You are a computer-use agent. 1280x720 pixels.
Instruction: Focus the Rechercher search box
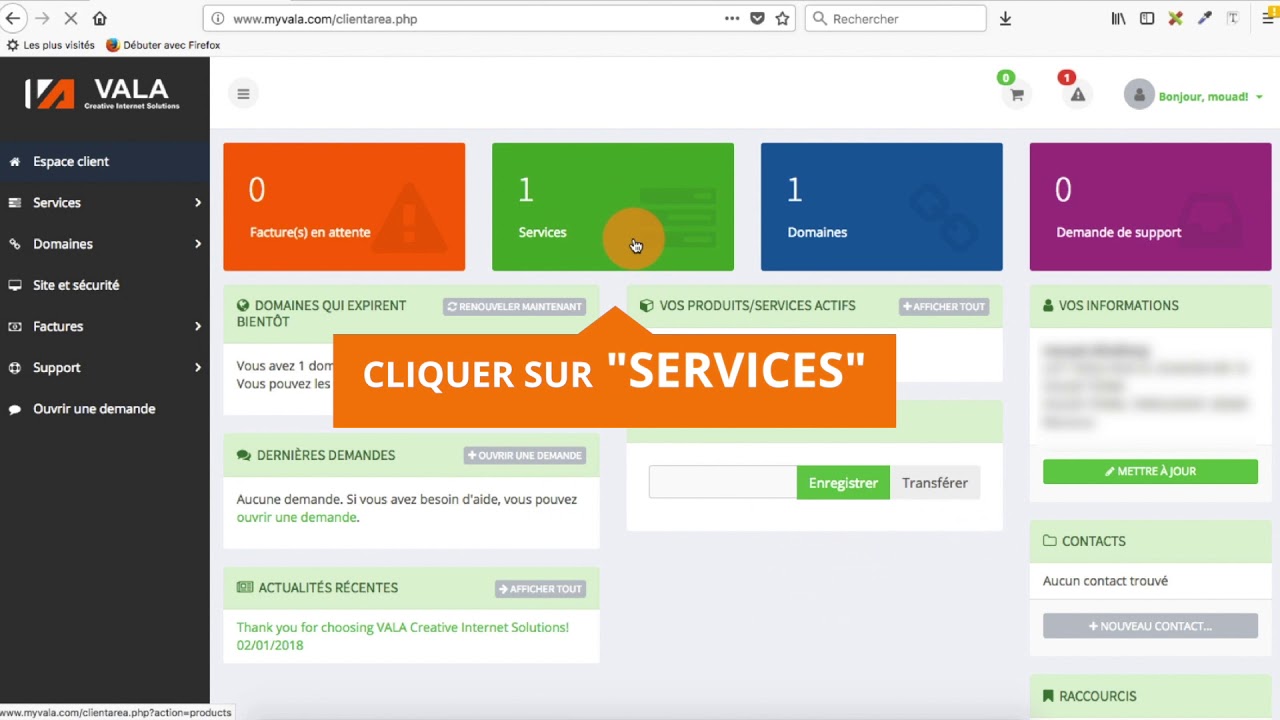pos(896,18)
